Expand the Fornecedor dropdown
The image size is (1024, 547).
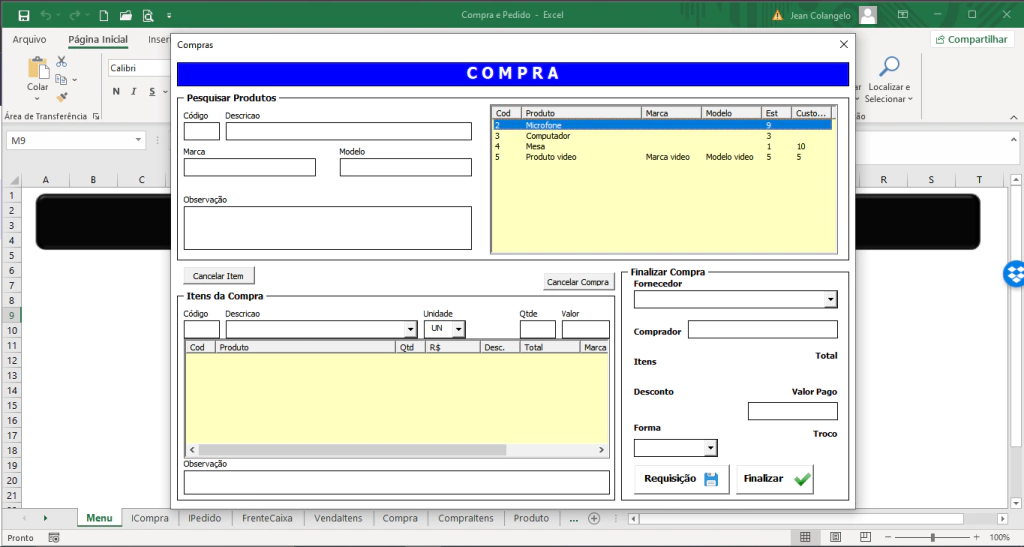830,300
